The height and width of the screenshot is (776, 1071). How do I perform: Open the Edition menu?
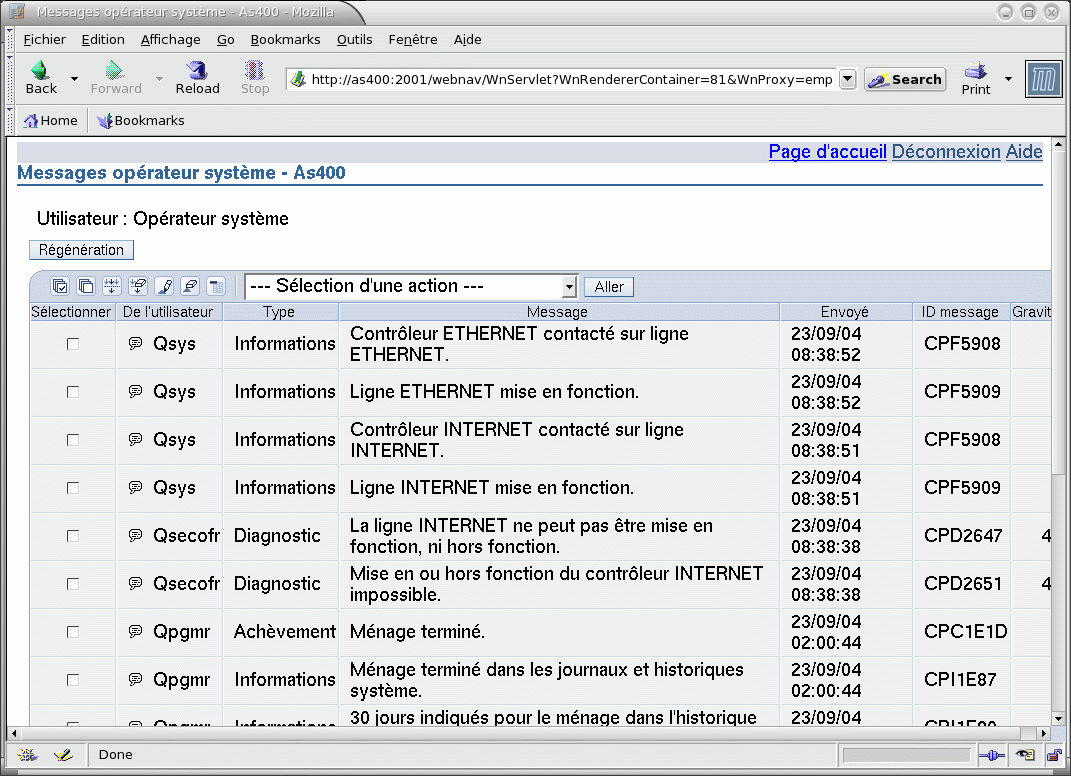coord(103,40)
